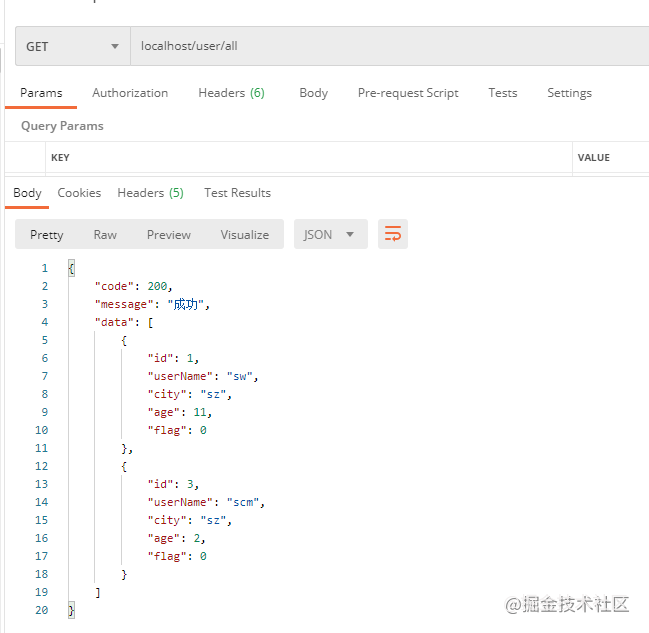Go to the Tests tab
The width and height of the screenshot is (649, 633).
503,93
